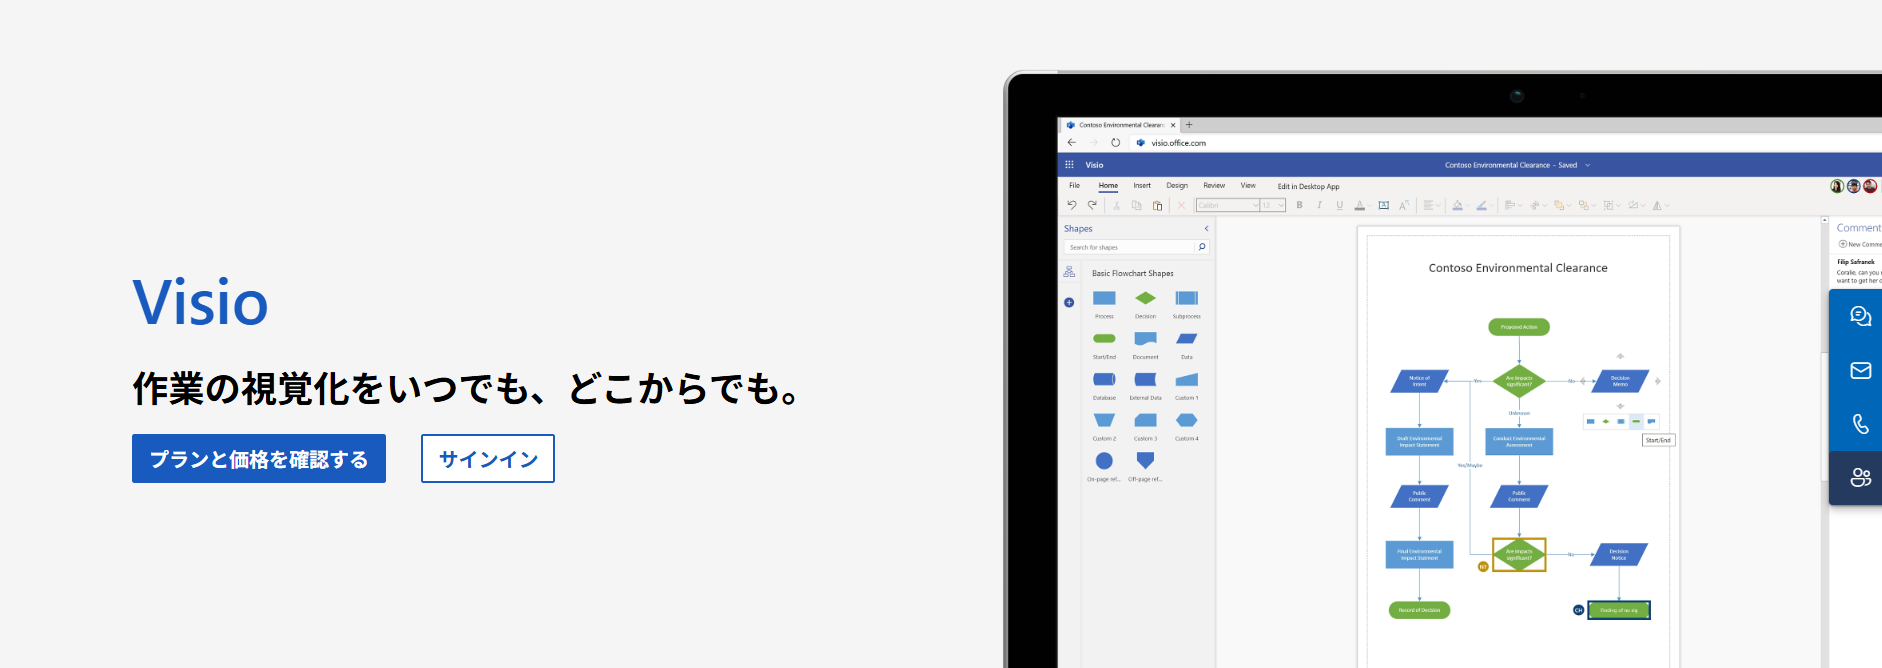
Task: Switch to the Insert ribbon tab
Action: tap(1142, 185)
